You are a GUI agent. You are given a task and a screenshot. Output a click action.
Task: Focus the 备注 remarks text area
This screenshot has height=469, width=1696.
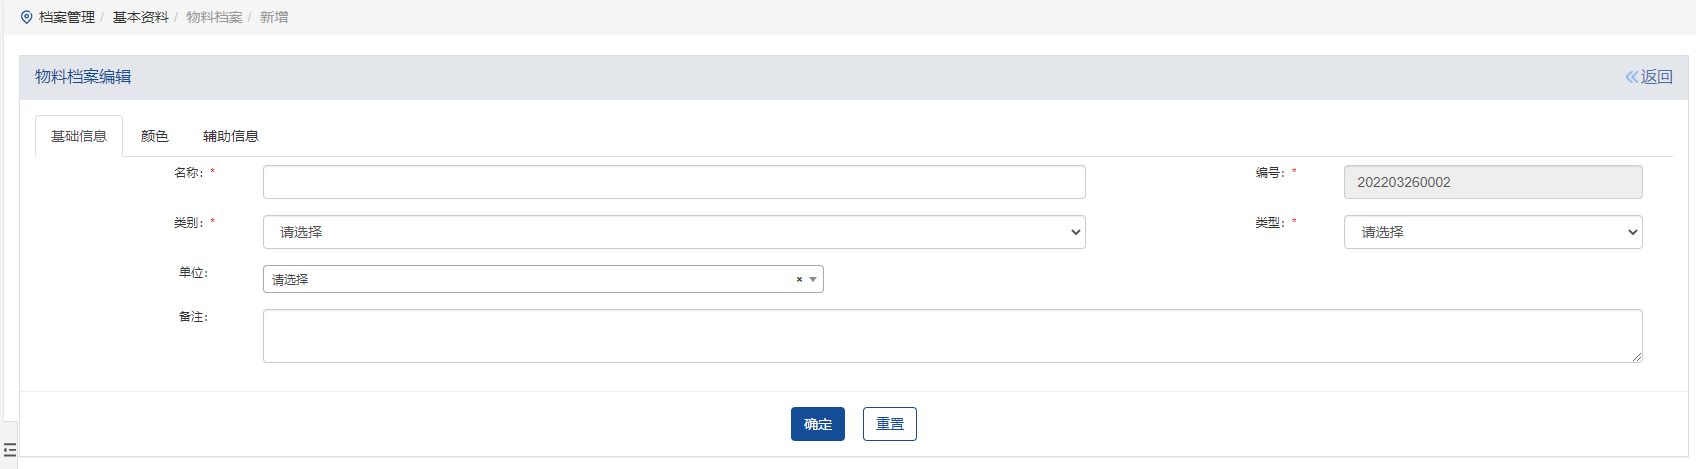click(950, 336)
